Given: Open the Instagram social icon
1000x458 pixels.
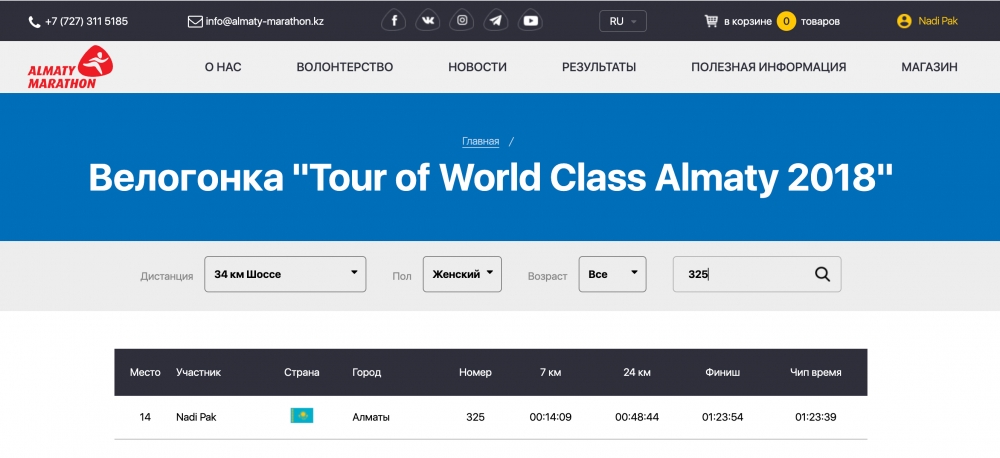Looking at the screenshot, I should click(461, 21).
